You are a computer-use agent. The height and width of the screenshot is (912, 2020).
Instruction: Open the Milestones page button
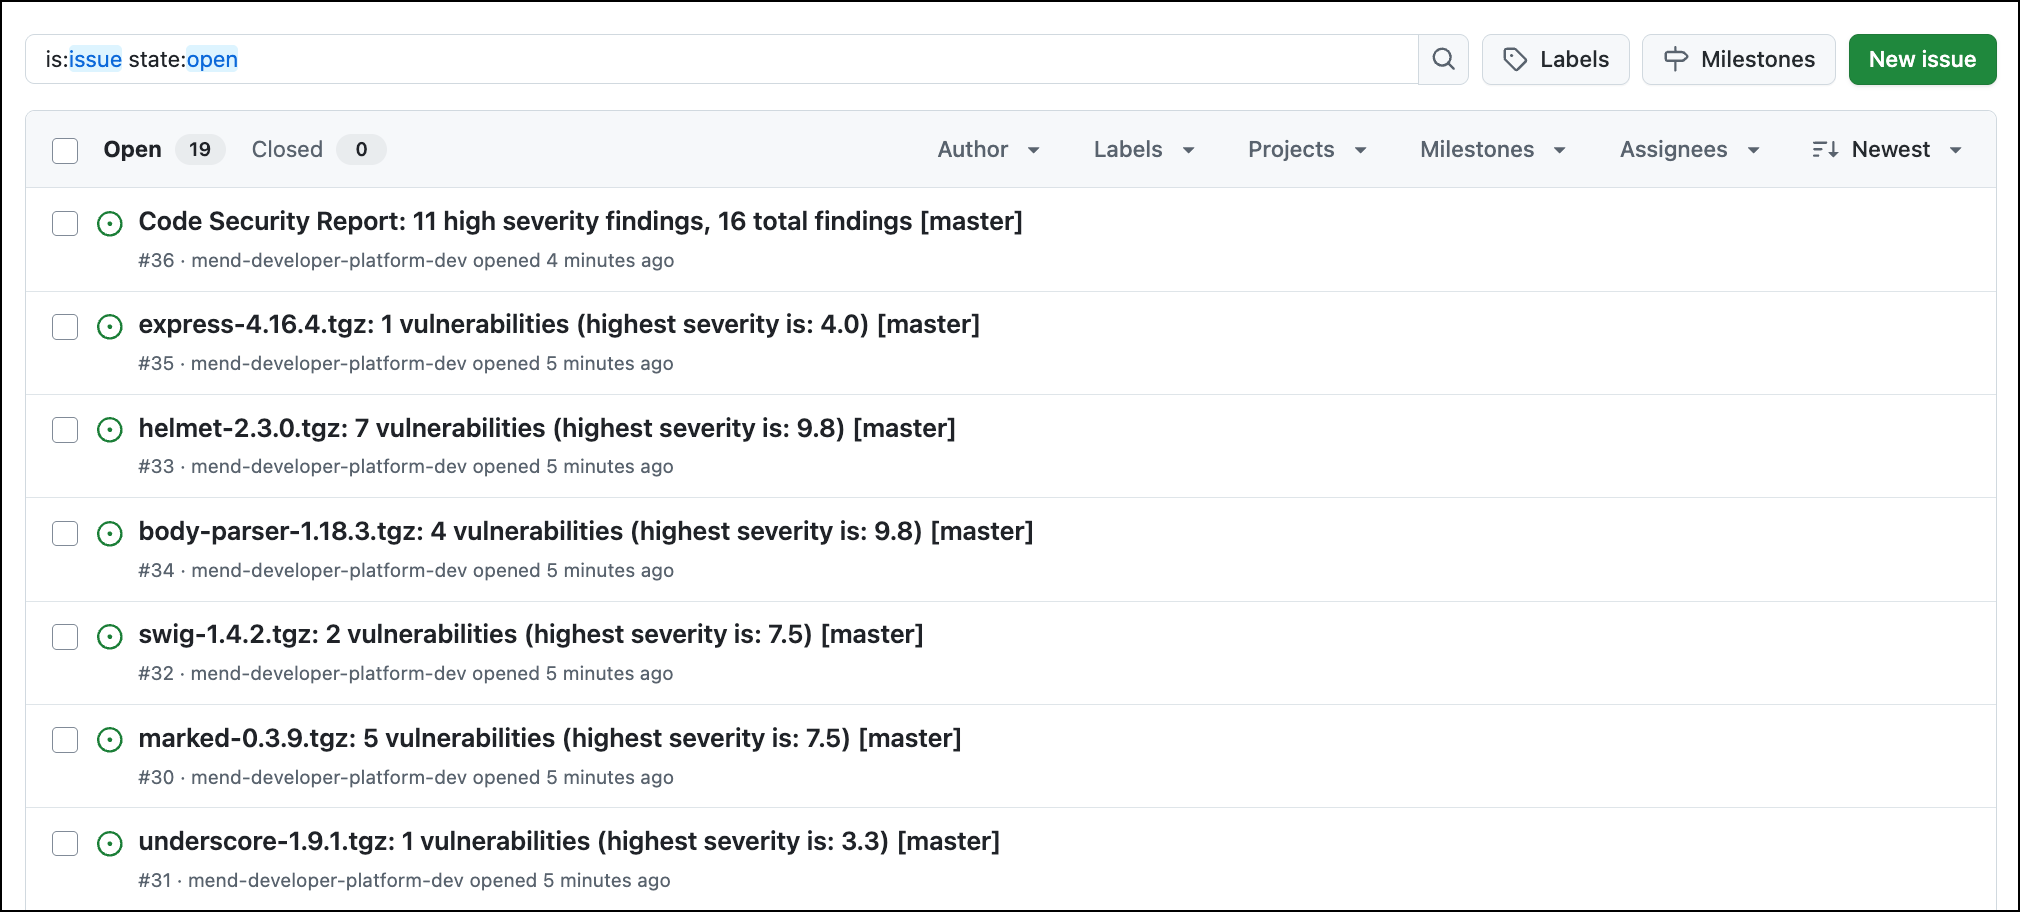click(x=1738, y=59)
